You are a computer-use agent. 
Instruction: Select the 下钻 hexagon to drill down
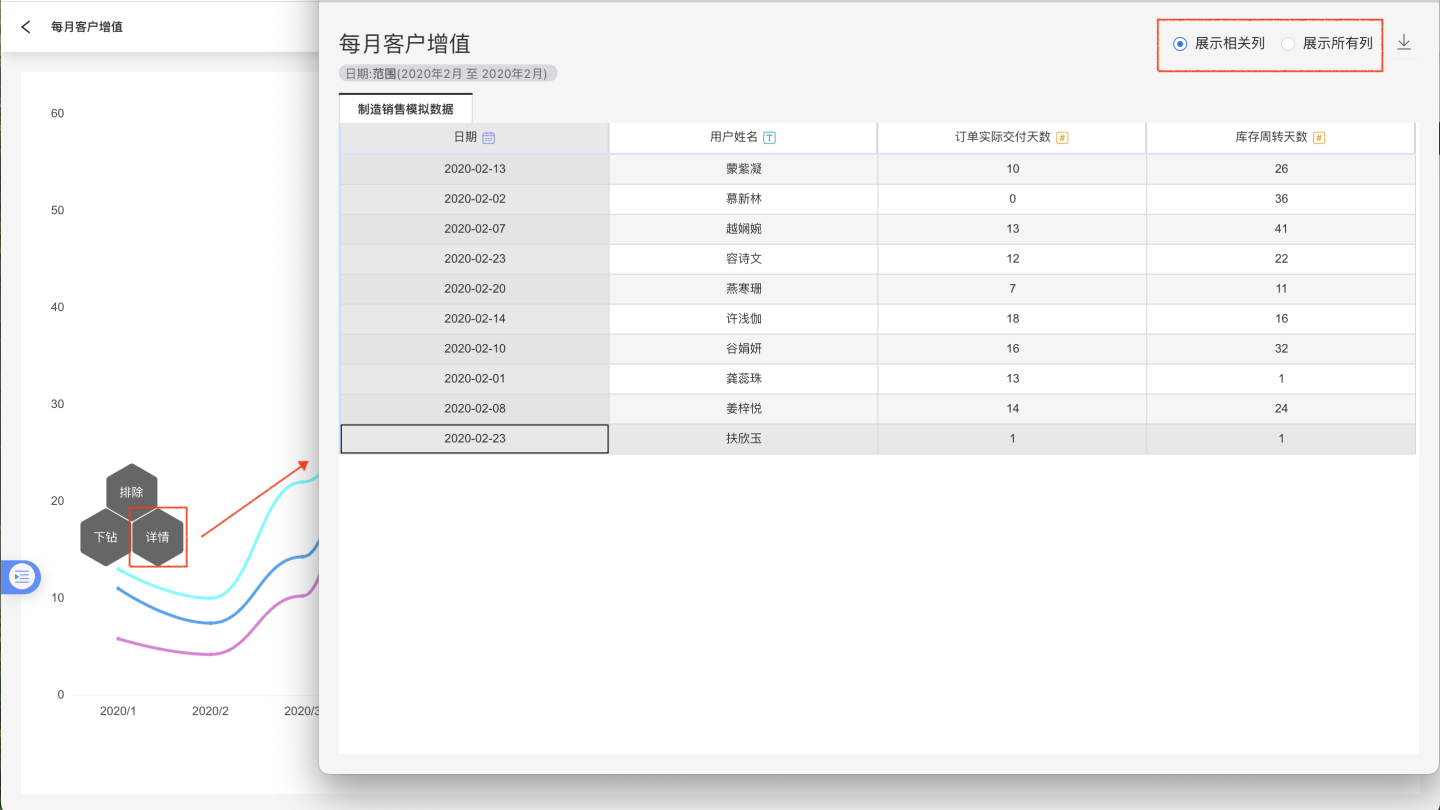click(106, 537)
